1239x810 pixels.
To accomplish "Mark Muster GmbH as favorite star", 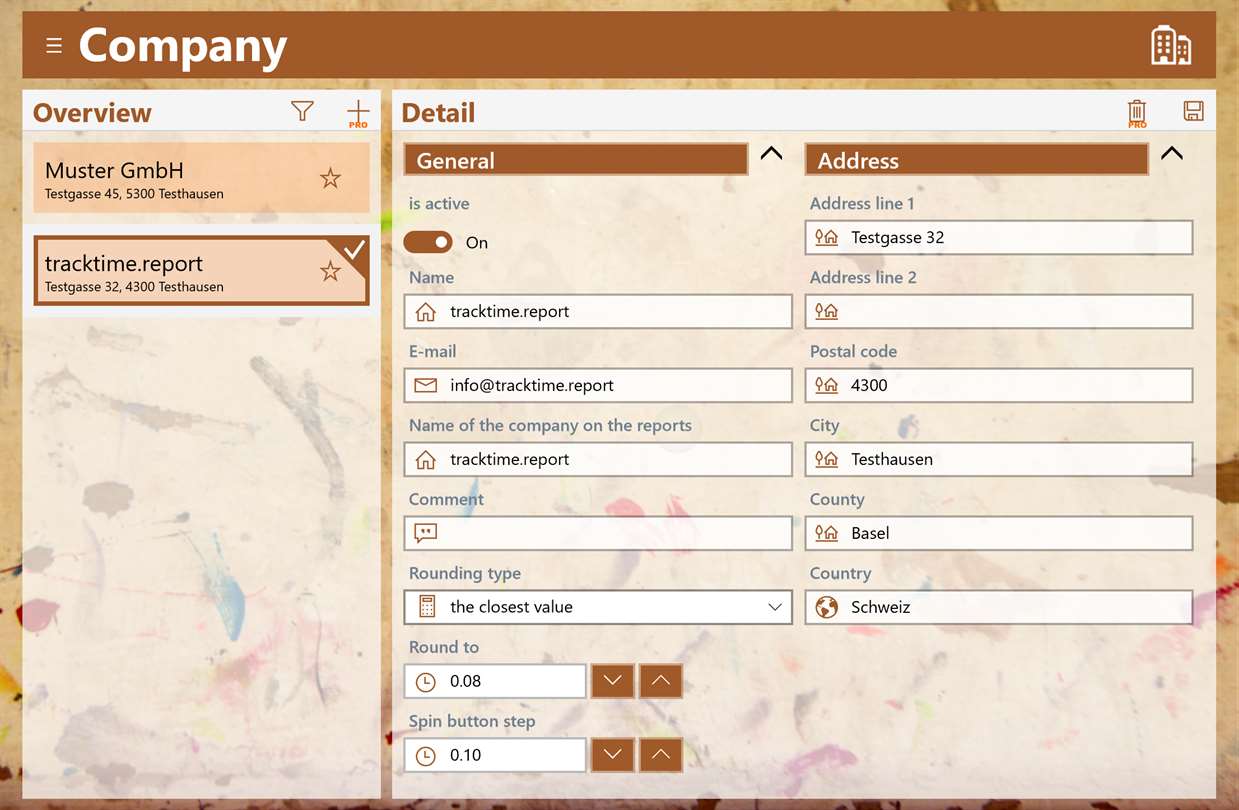I will point(330,178).
